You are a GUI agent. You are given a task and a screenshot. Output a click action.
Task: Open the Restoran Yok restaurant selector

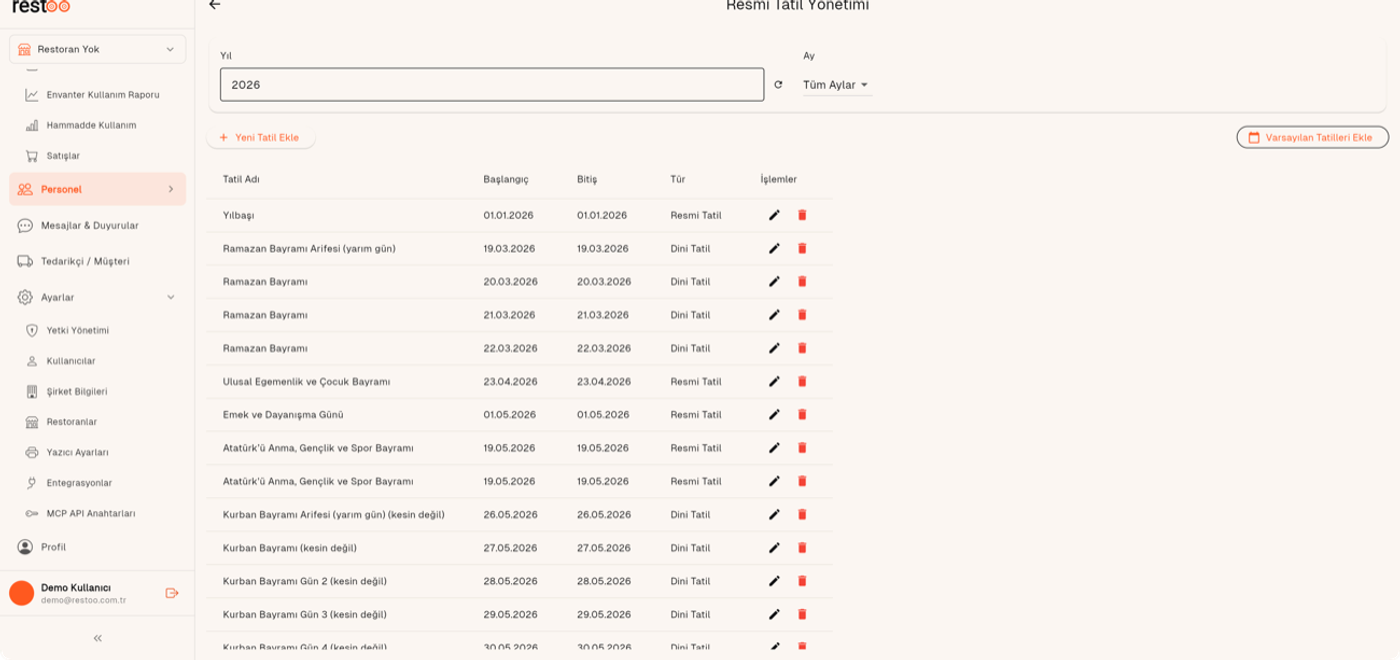97,49
